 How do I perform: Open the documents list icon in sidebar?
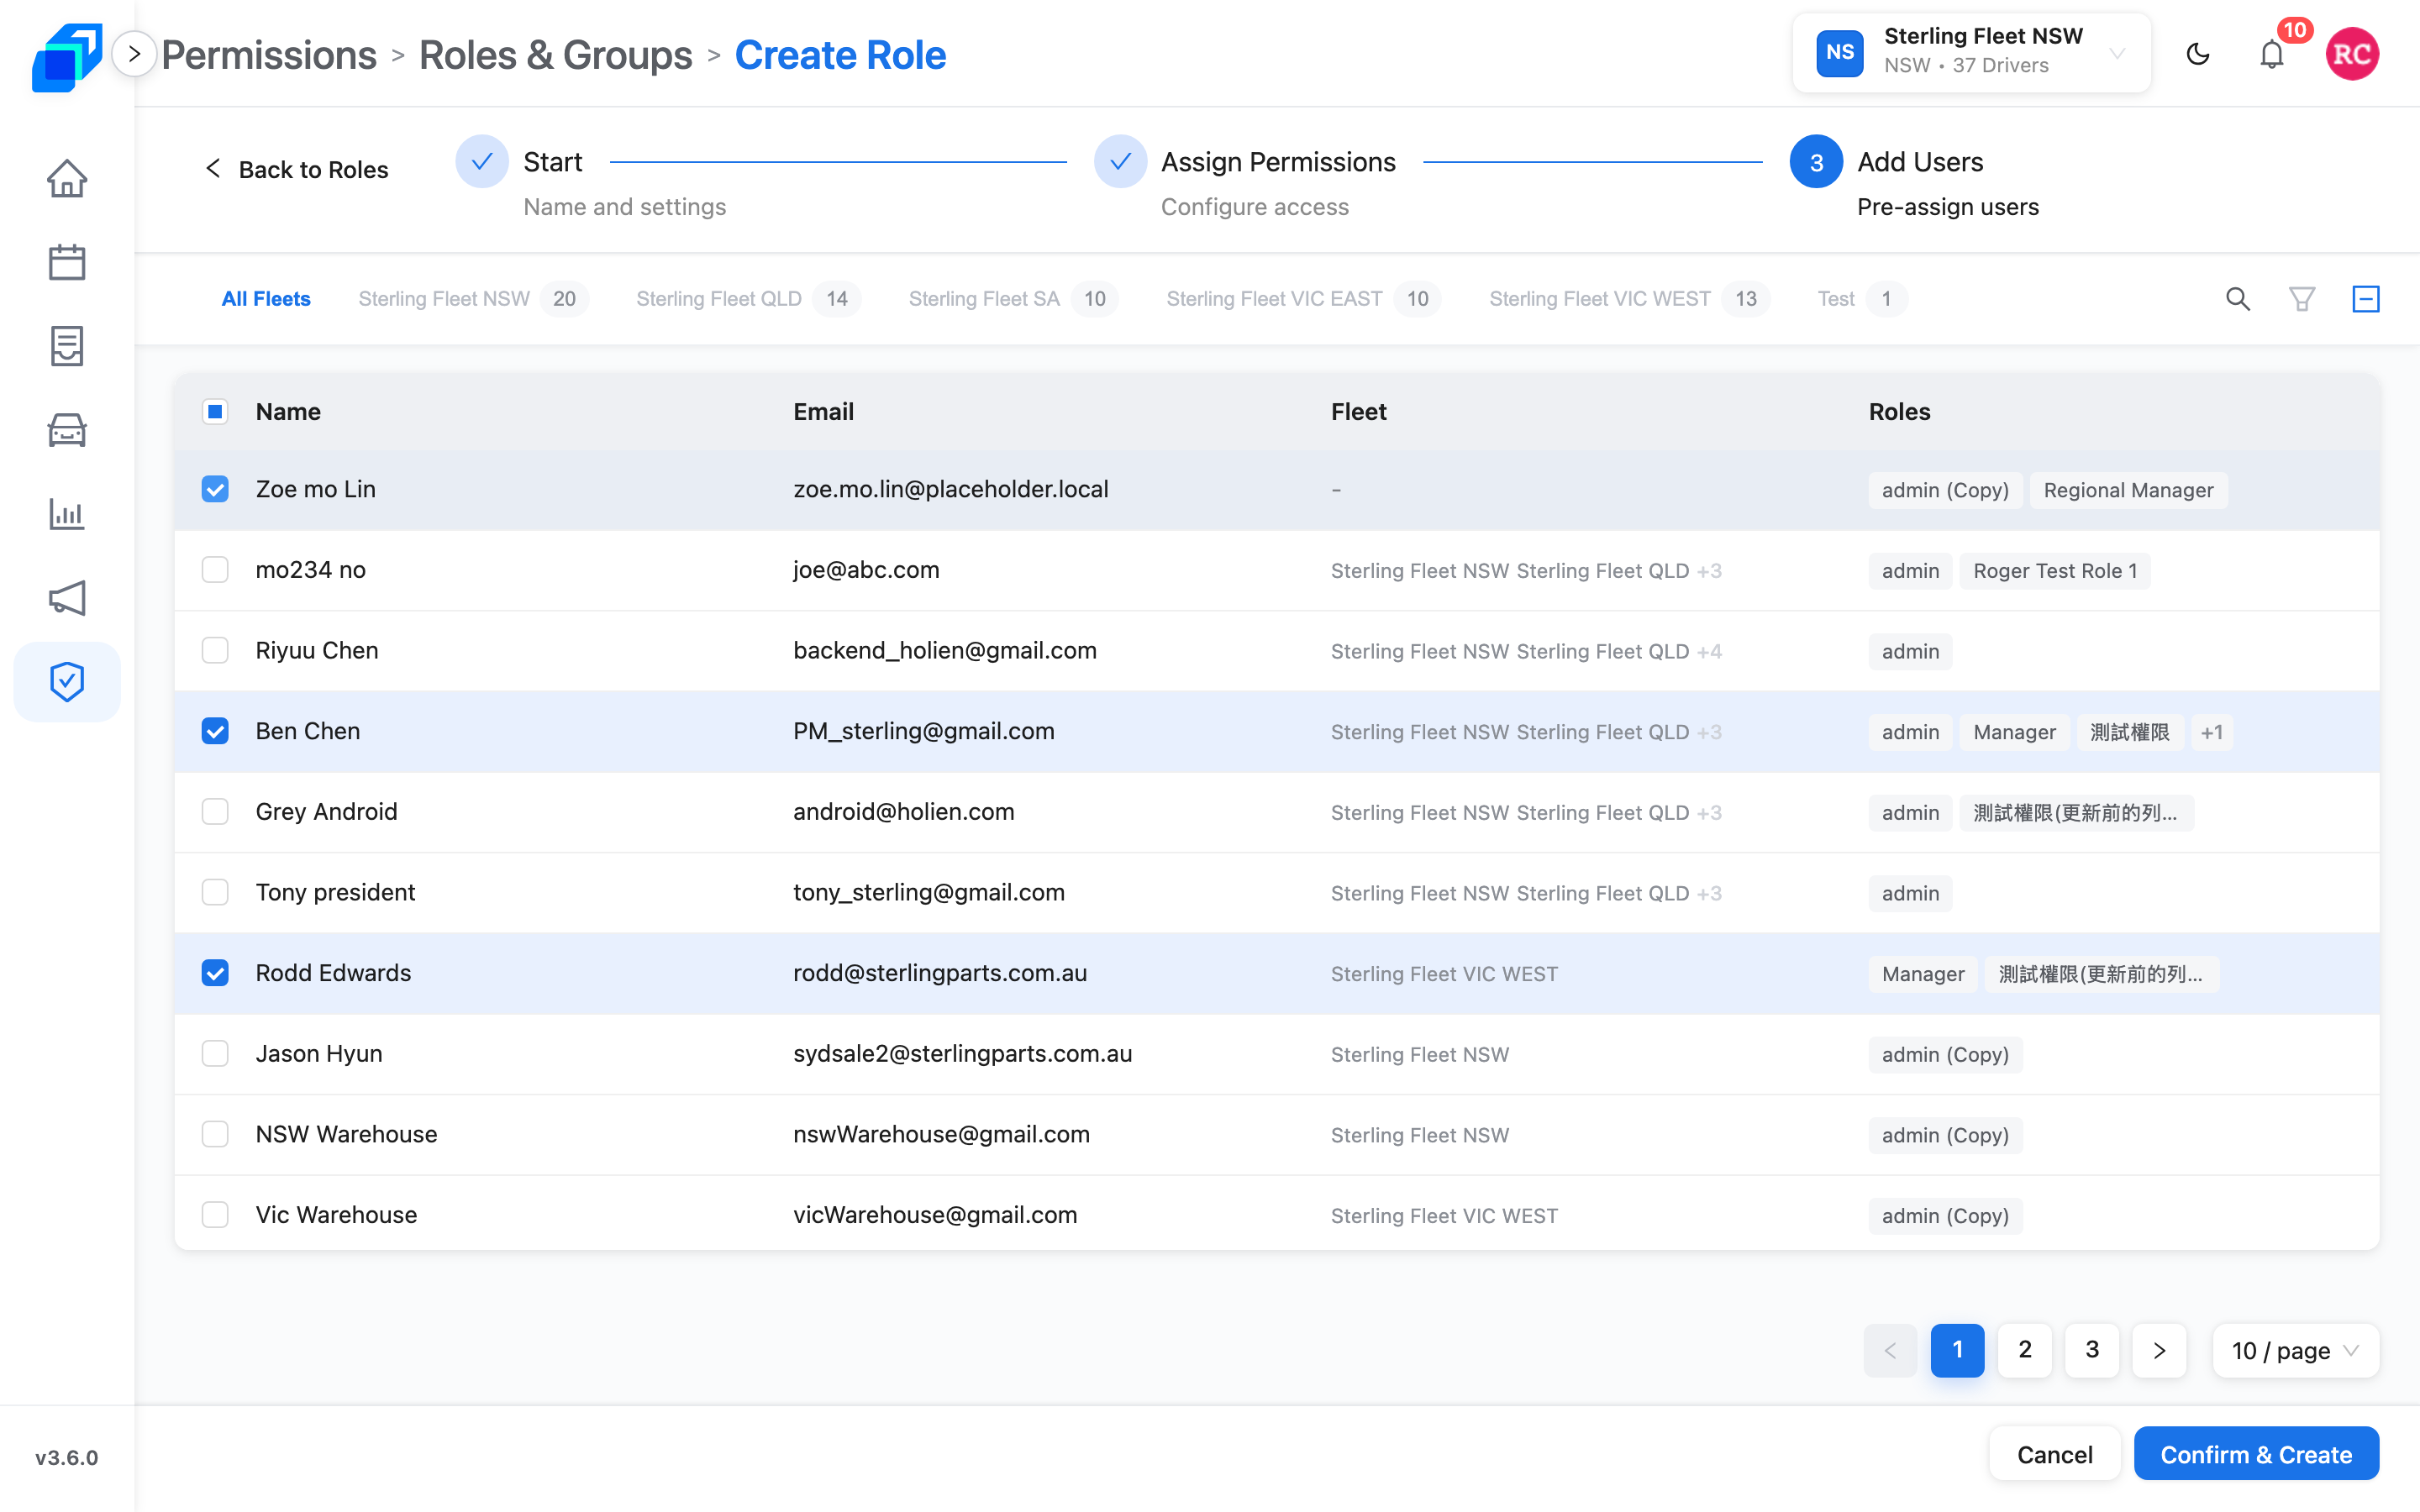pyautogui.click(x=67, y=346)
